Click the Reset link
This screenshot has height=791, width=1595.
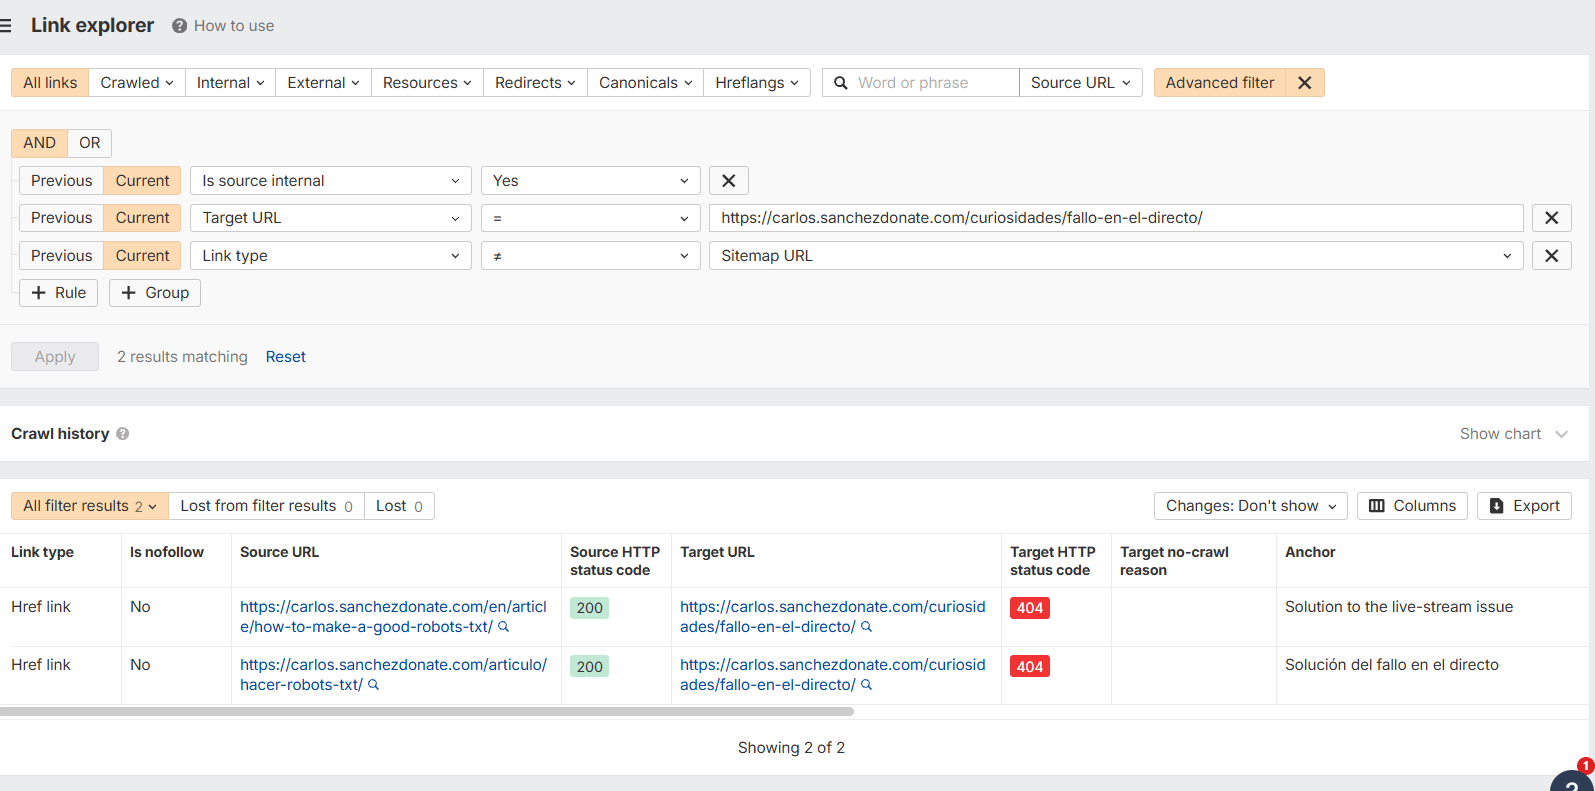[285, 357]
